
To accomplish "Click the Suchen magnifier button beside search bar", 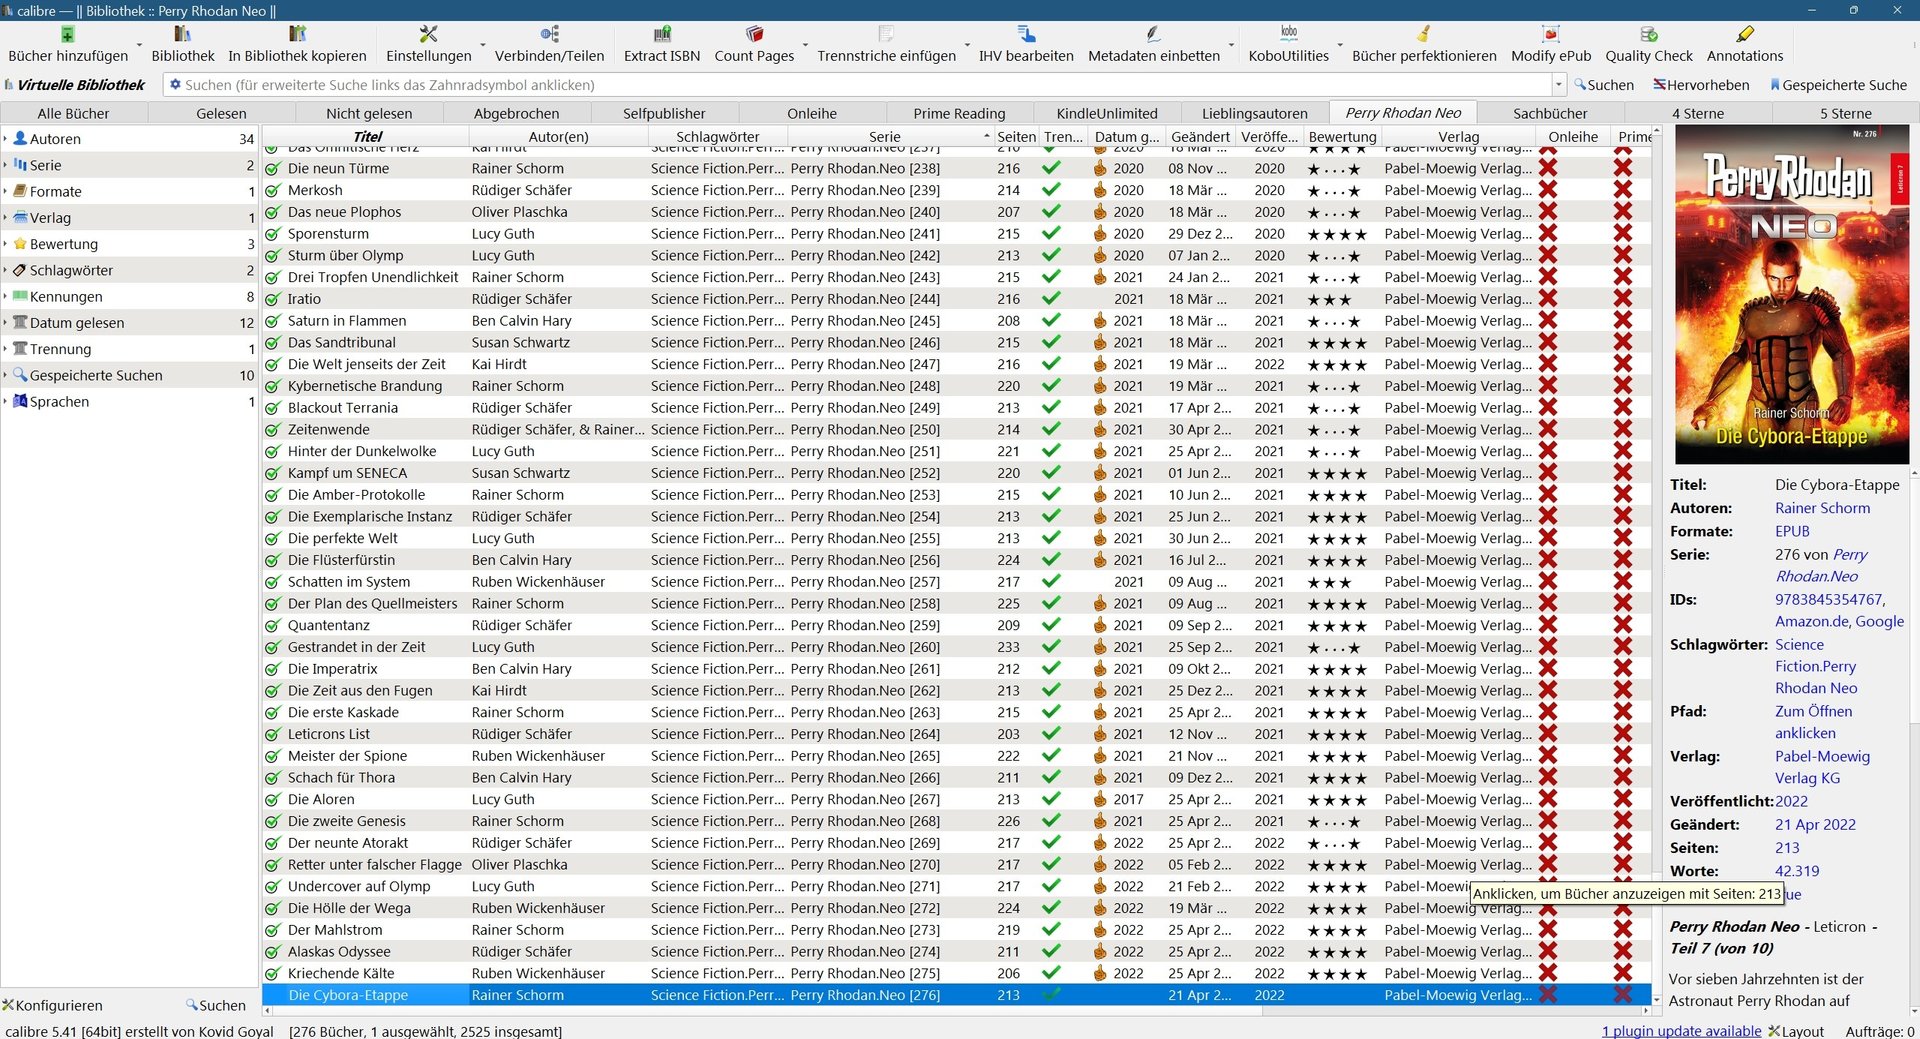I will click(1604, 85).
